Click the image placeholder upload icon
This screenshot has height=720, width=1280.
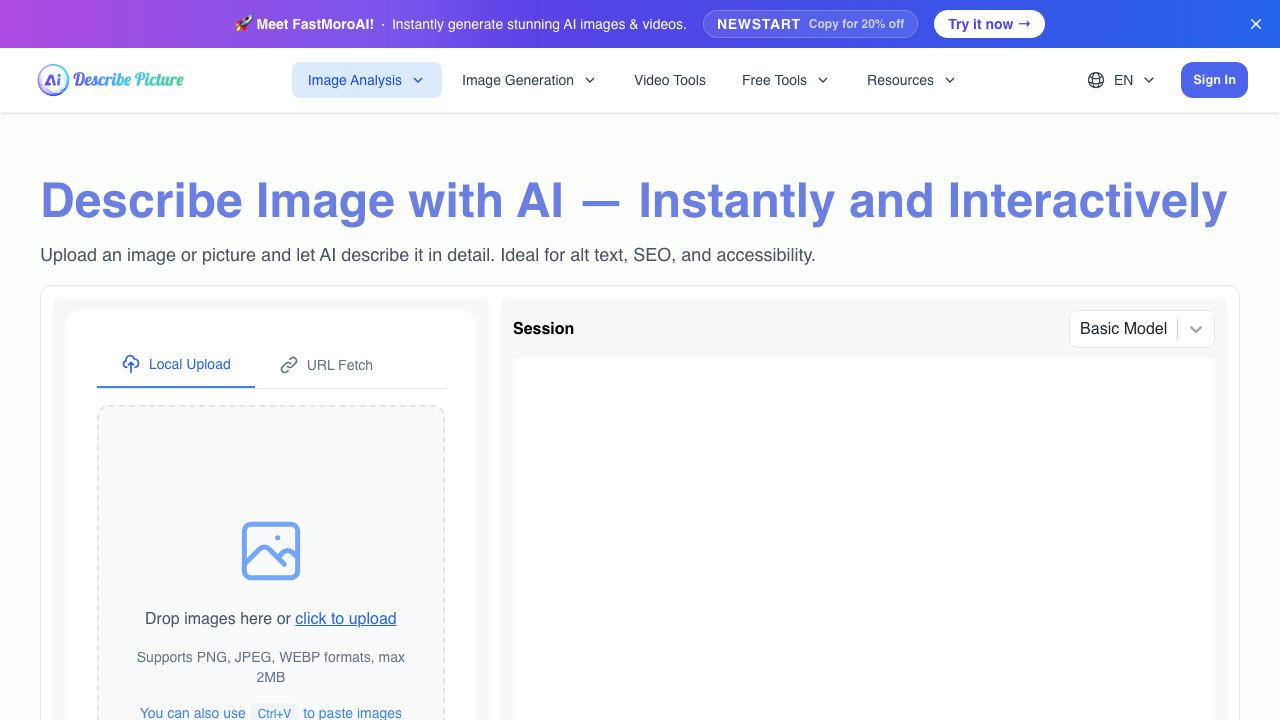pos(271,551)
